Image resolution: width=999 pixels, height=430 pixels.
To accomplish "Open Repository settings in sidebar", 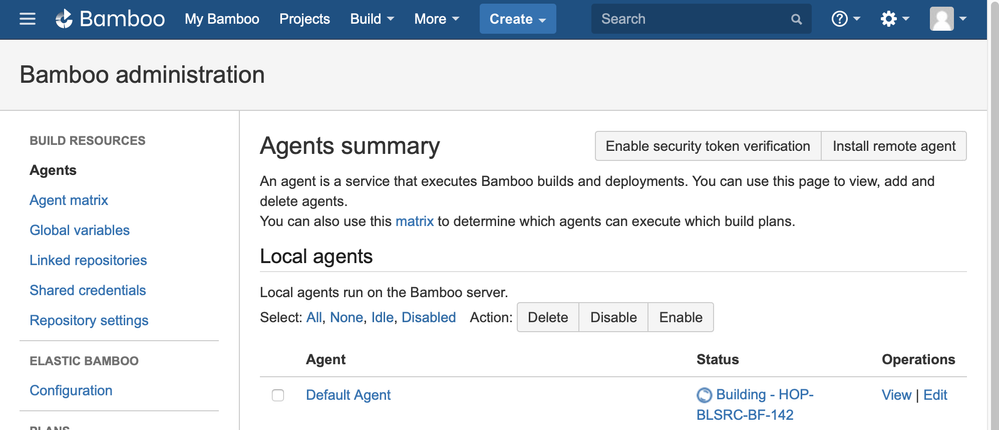I will pos(89,320).
